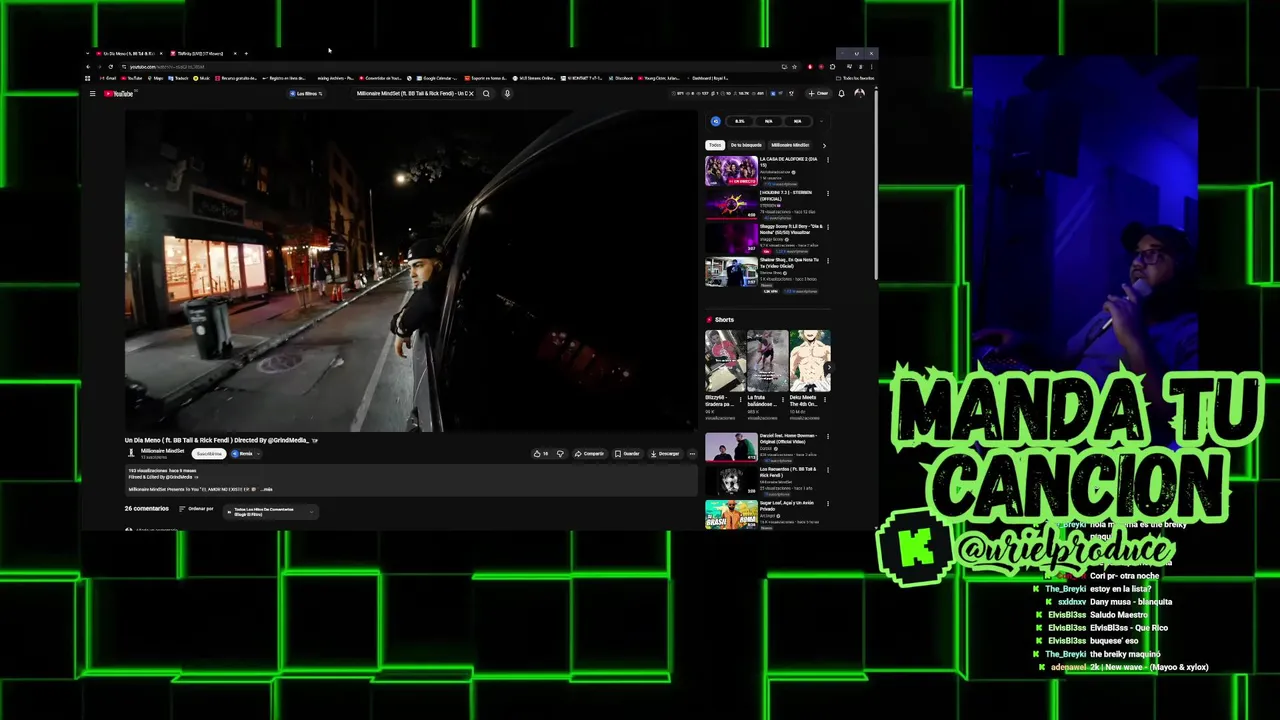Image resolution: width=1280 pixels, height=720 pixels.
Task: Click the Millionaire MindSet channel avatar
Action: 130,453
